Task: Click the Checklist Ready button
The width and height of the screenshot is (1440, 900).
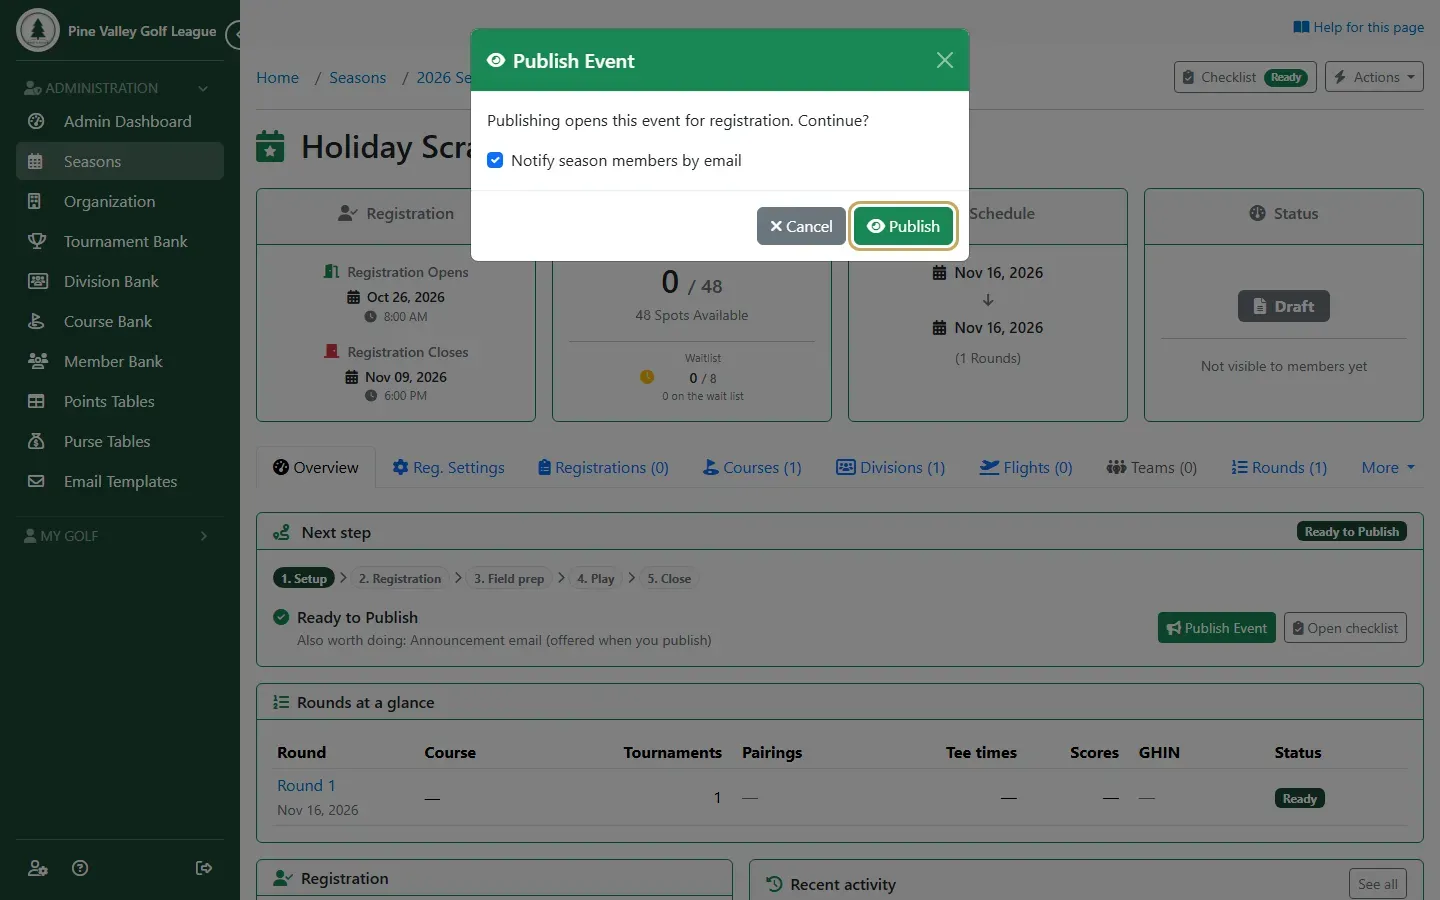Action: tap(1245, 77)
